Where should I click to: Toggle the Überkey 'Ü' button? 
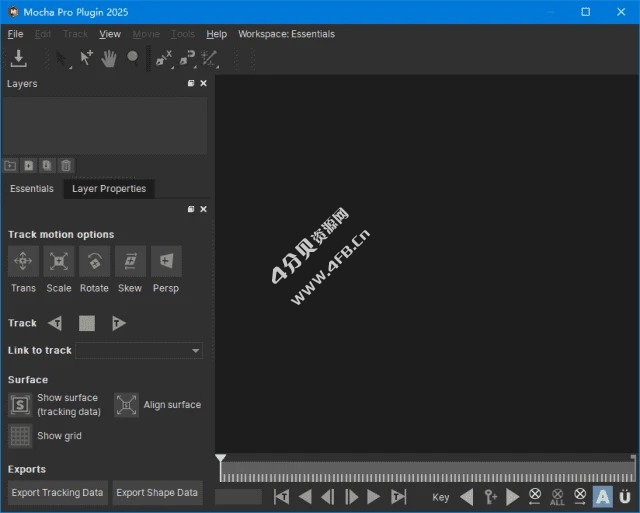624,497
